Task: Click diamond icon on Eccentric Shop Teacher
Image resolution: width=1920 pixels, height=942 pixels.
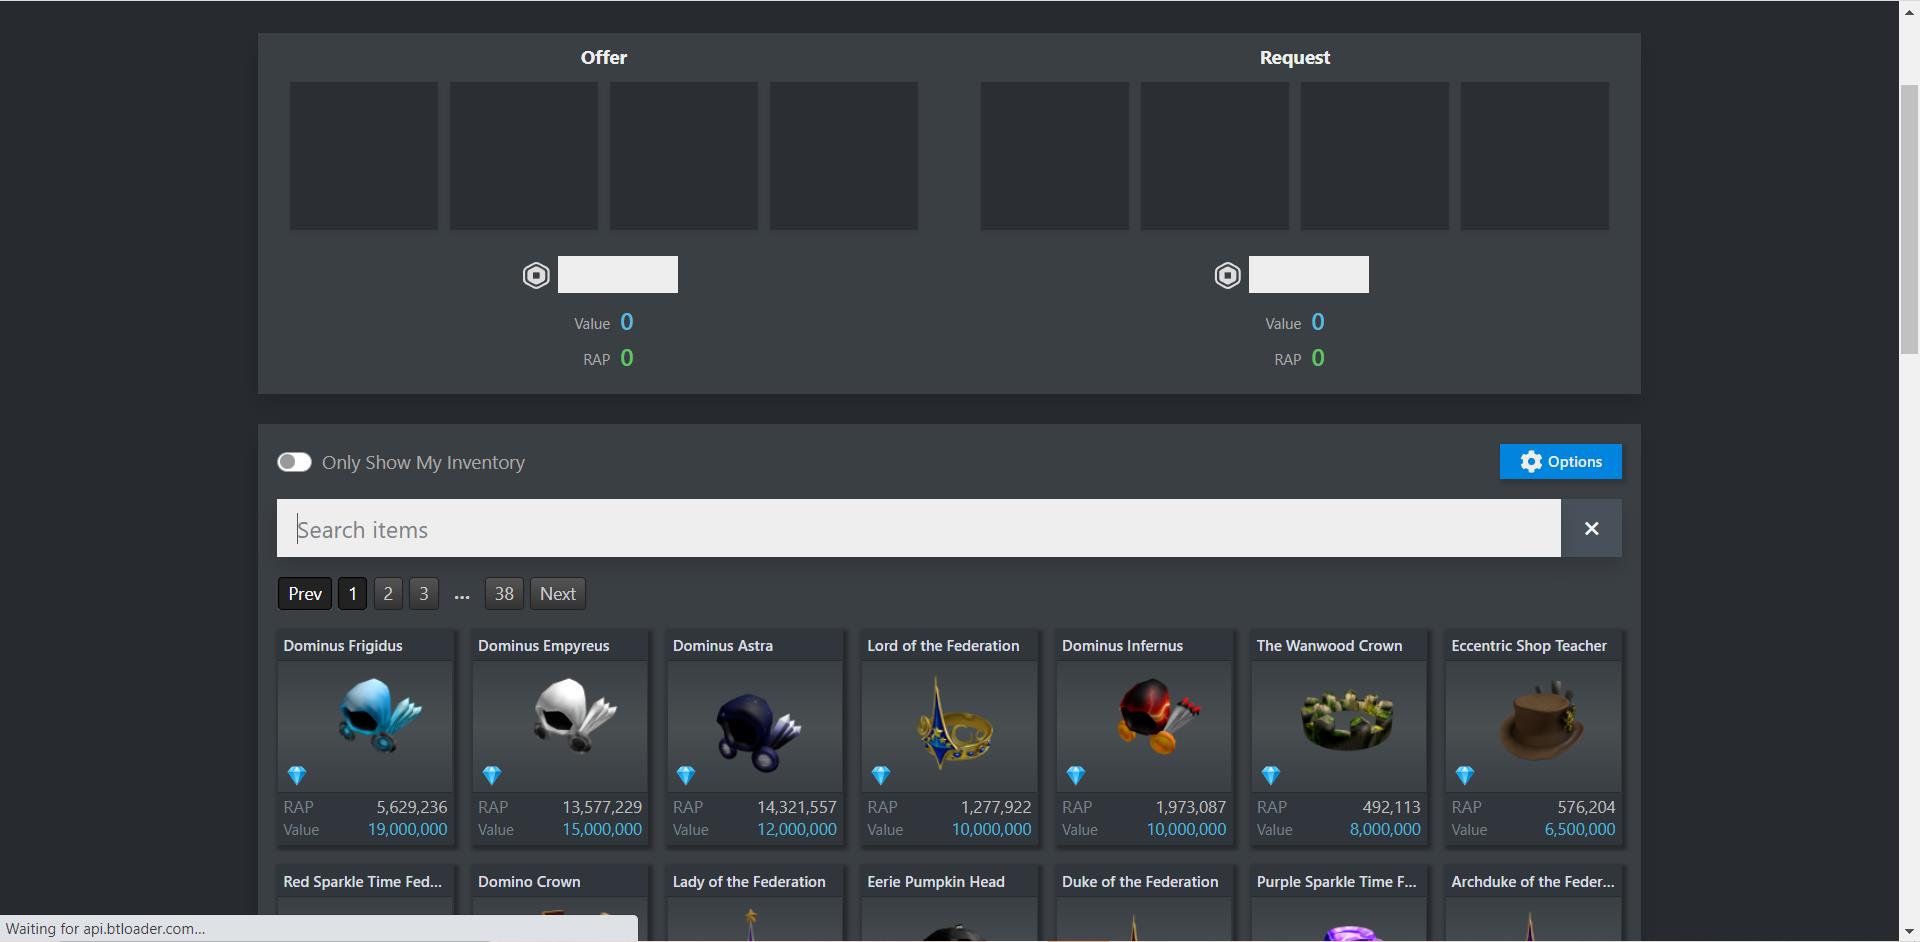Action: [1465, 775]
